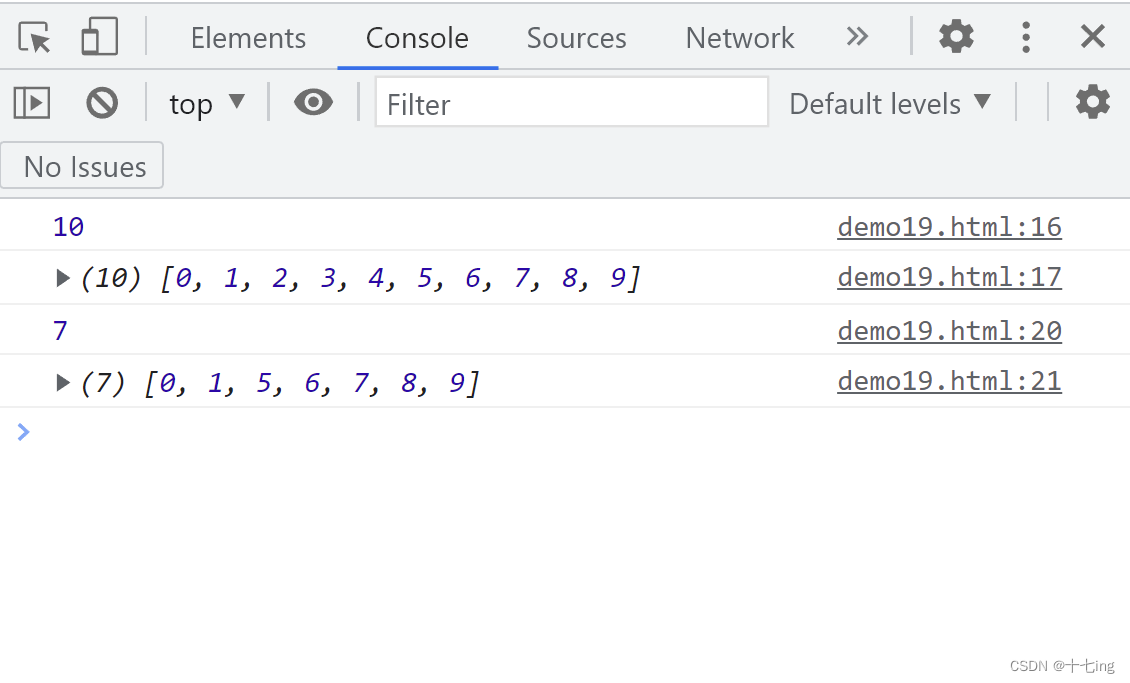The image size is (1130, 683).
Task: Open the Sources tab
Action: coord(577,37)
